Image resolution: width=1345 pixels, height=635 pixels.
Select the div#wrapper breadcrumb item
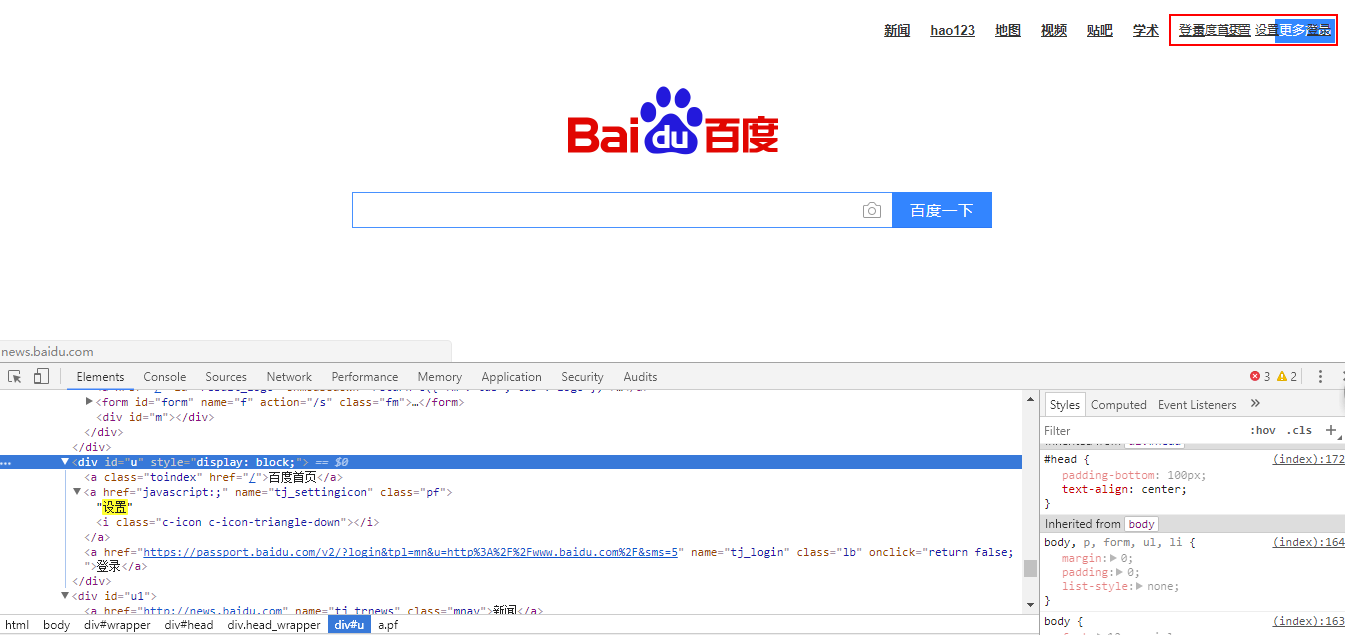point(117,625)
